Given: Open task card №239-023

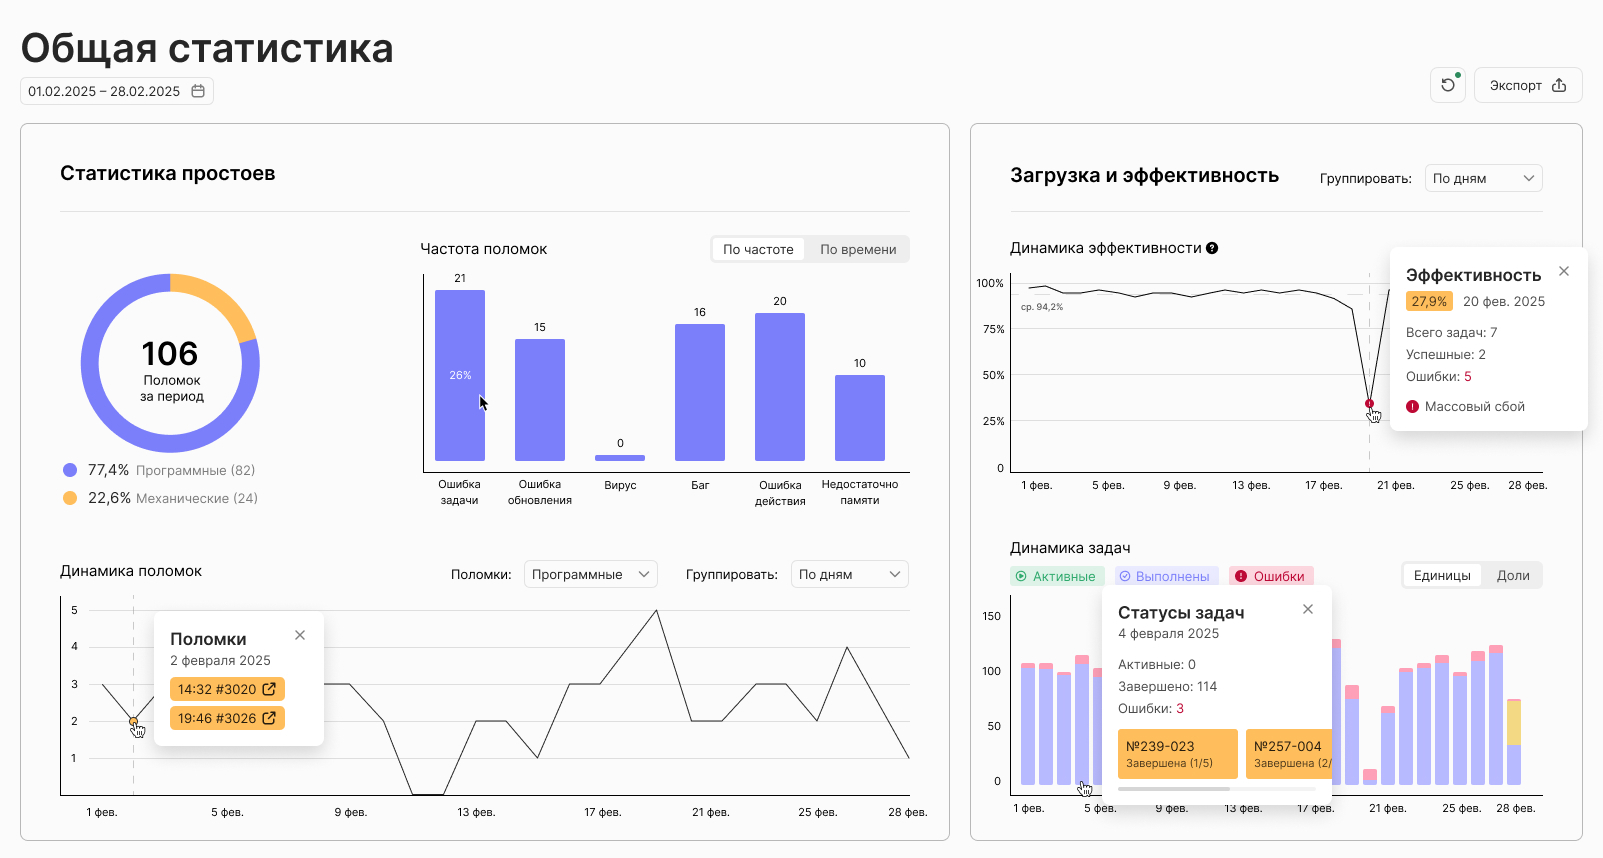Looking at the screenshot, I should coord(1178,754).
